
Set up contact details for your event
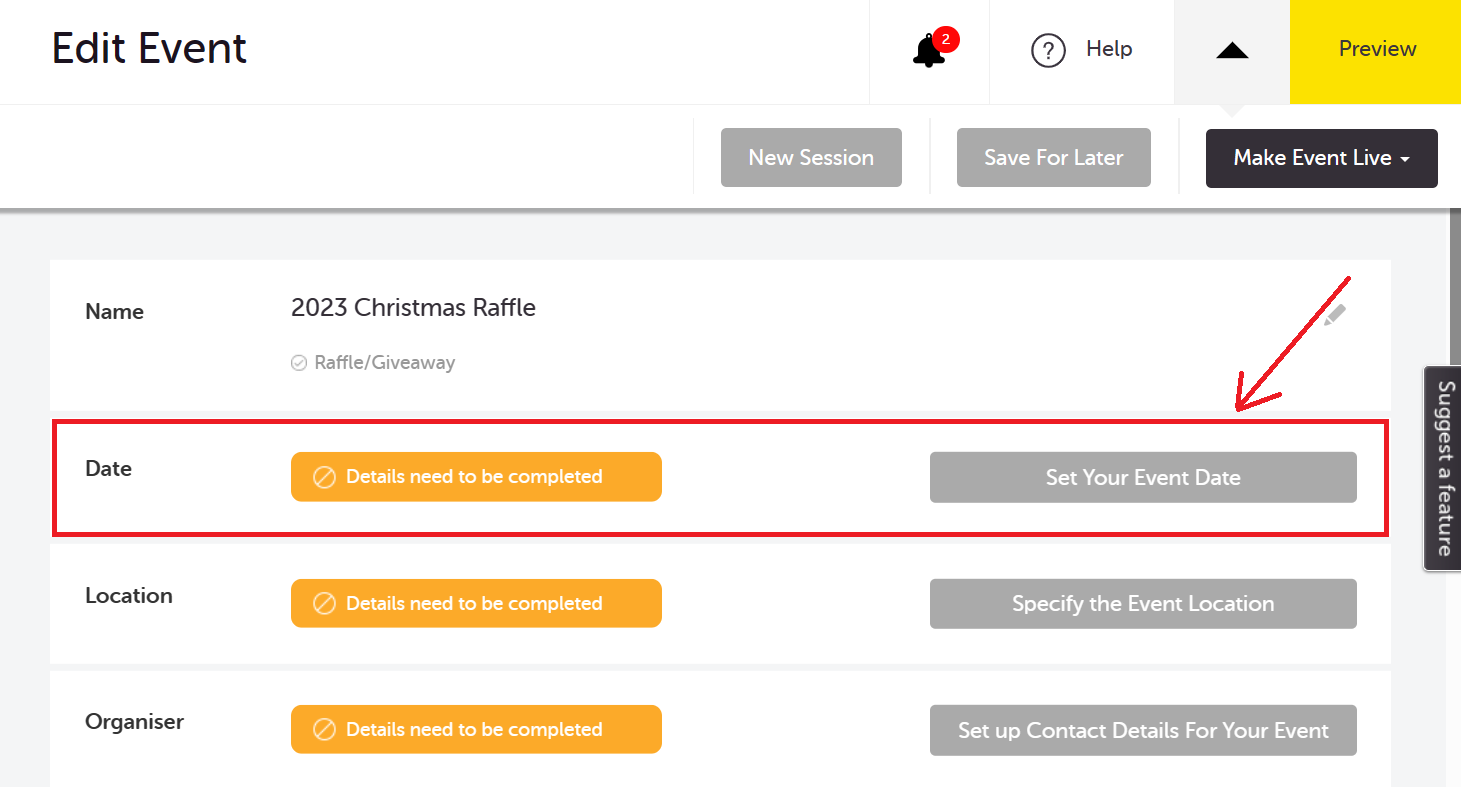tap(1143, 730)
